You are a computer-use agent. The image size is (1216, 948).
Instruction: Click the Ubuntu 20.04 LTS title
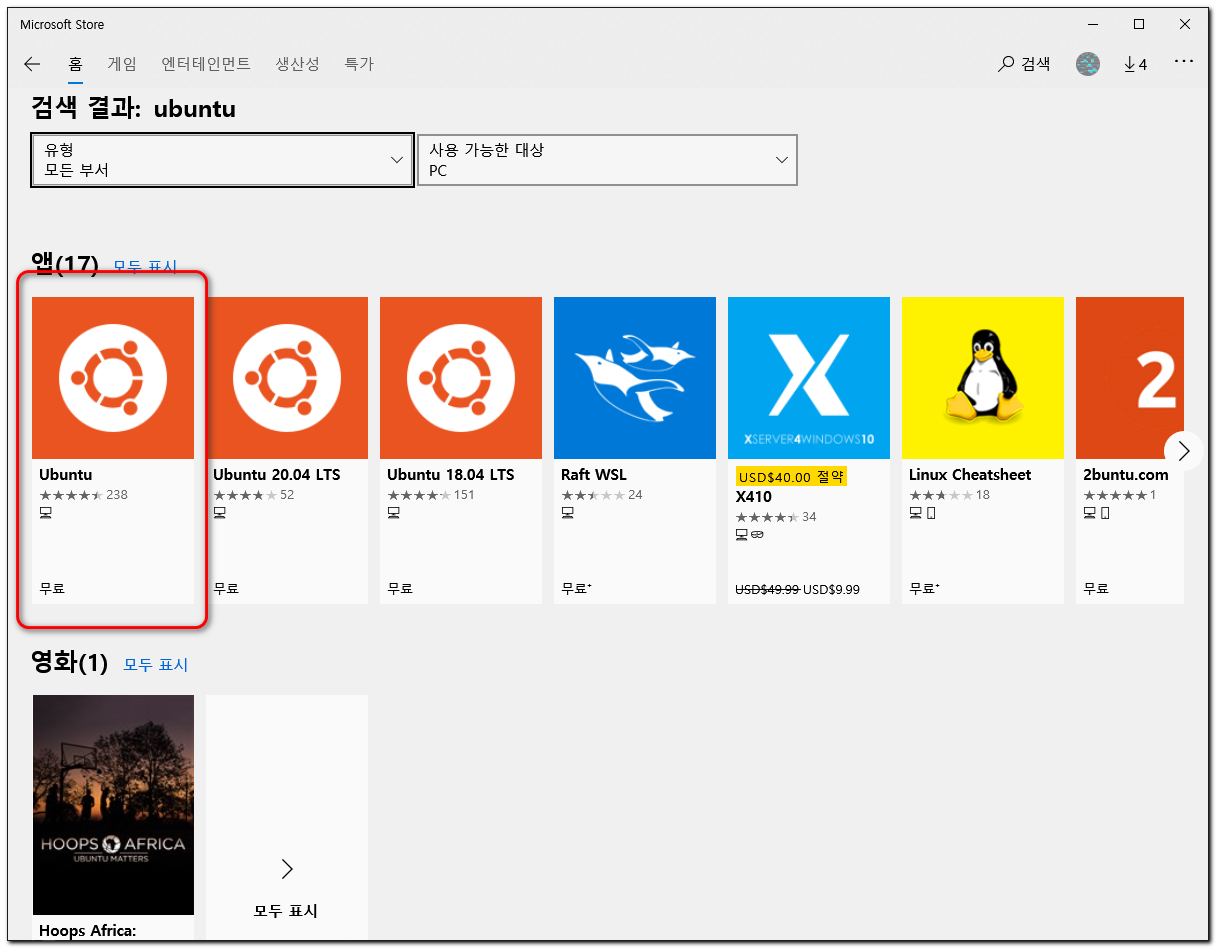tap(277, 475)
